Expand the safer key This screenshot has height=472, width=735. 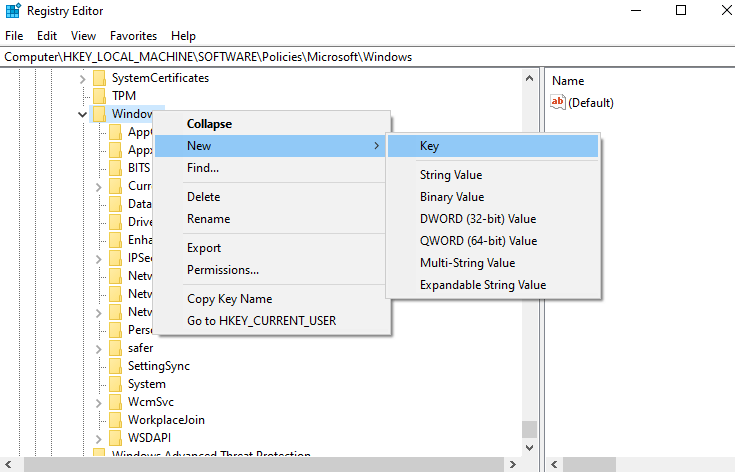click(x=99, y=349)
